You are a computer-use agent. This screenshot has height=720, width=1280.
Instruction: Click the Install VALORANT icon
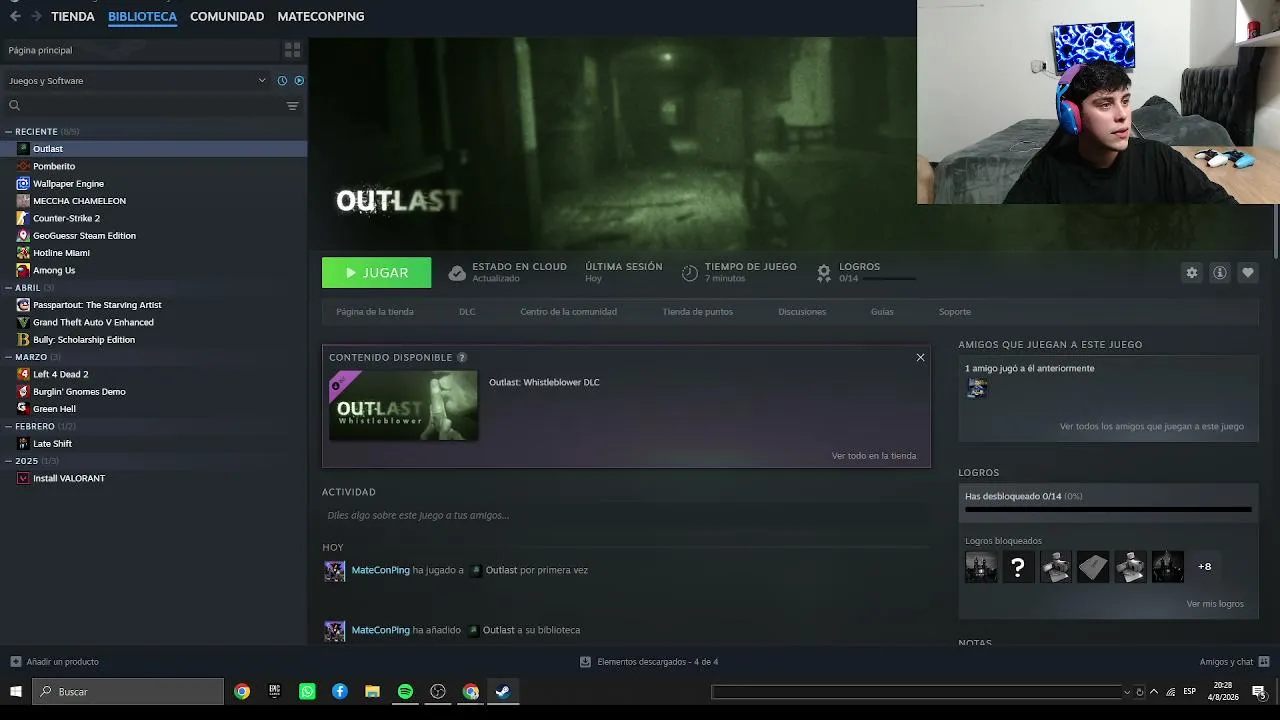(x=23, y=478)
